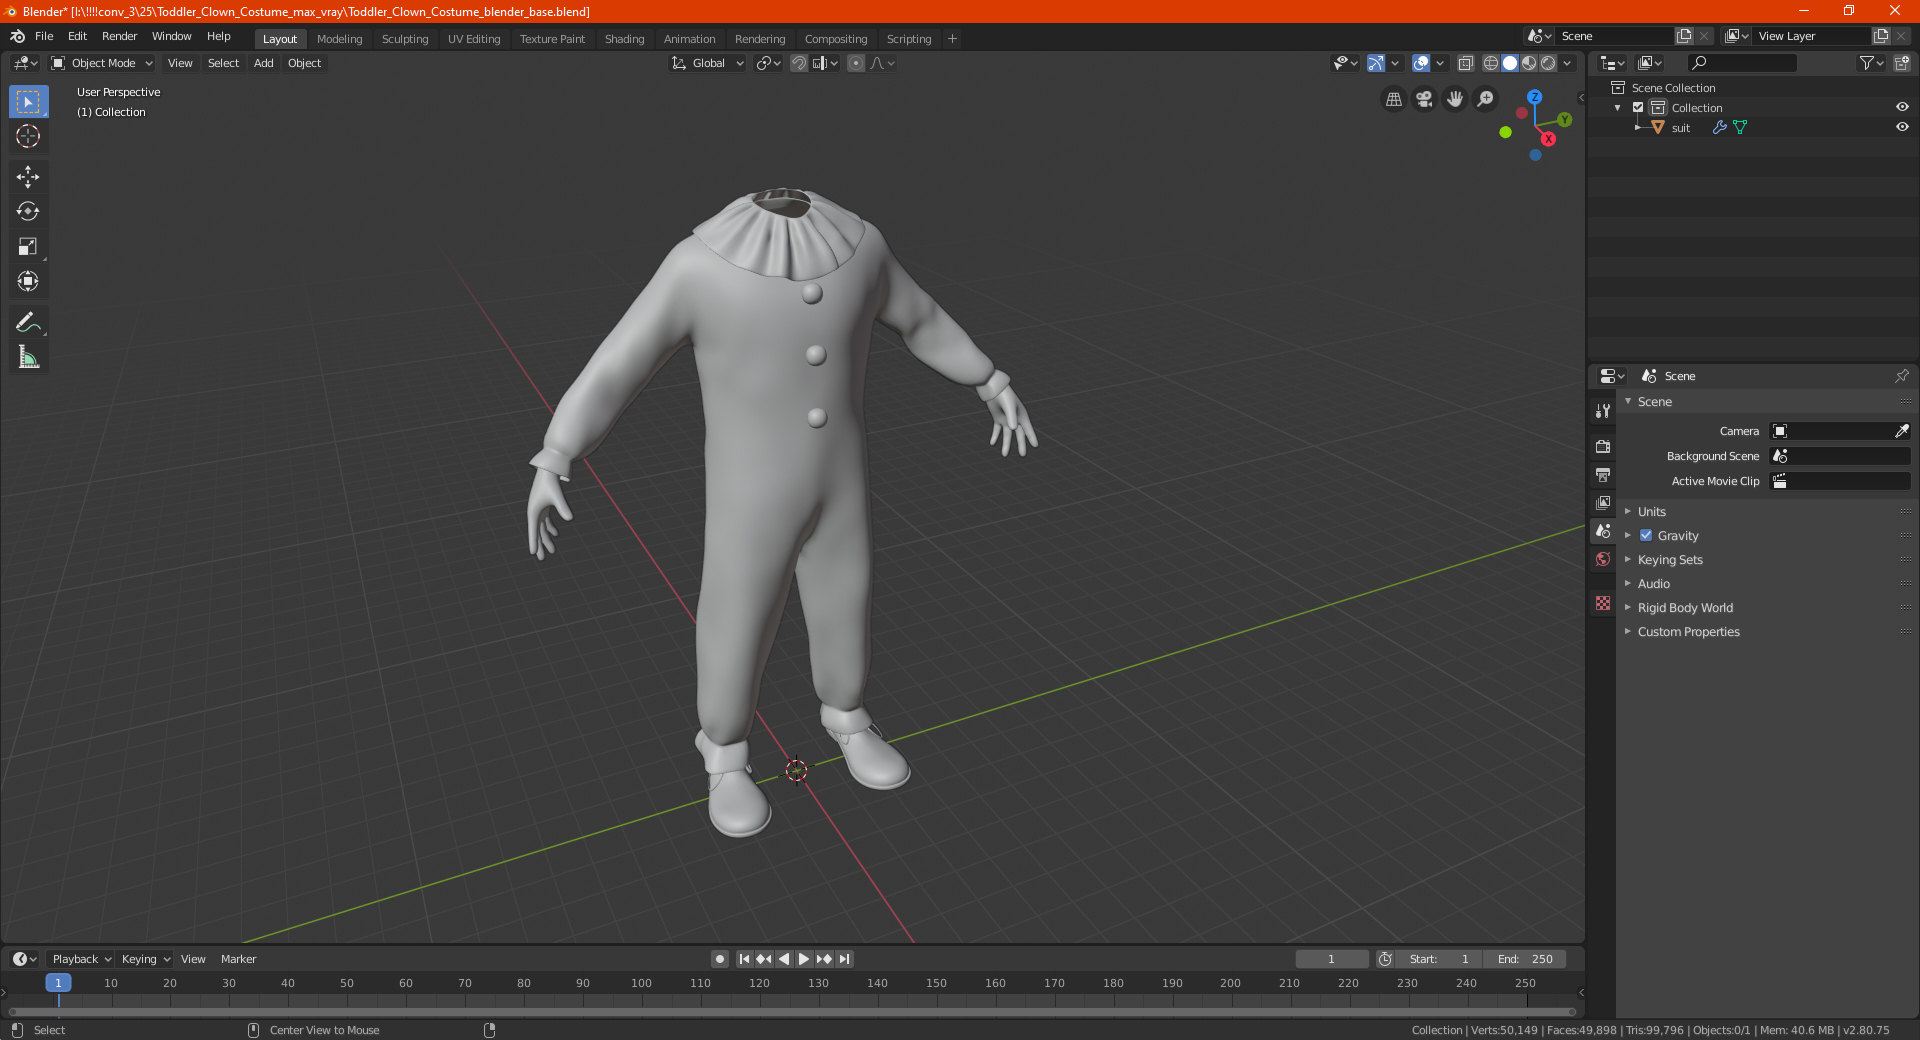
Task: Open the View Layer properties tab
Action: 1603,502
